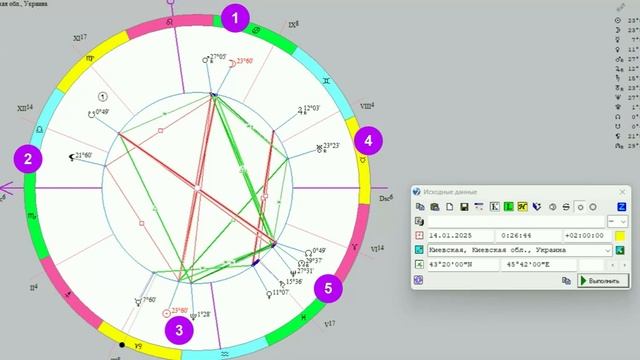Image resolution: width=640 pixels, height=360 pixels.
Task: Click the clock icon in dialog toolbar
Action: click(x=552, y=207)
